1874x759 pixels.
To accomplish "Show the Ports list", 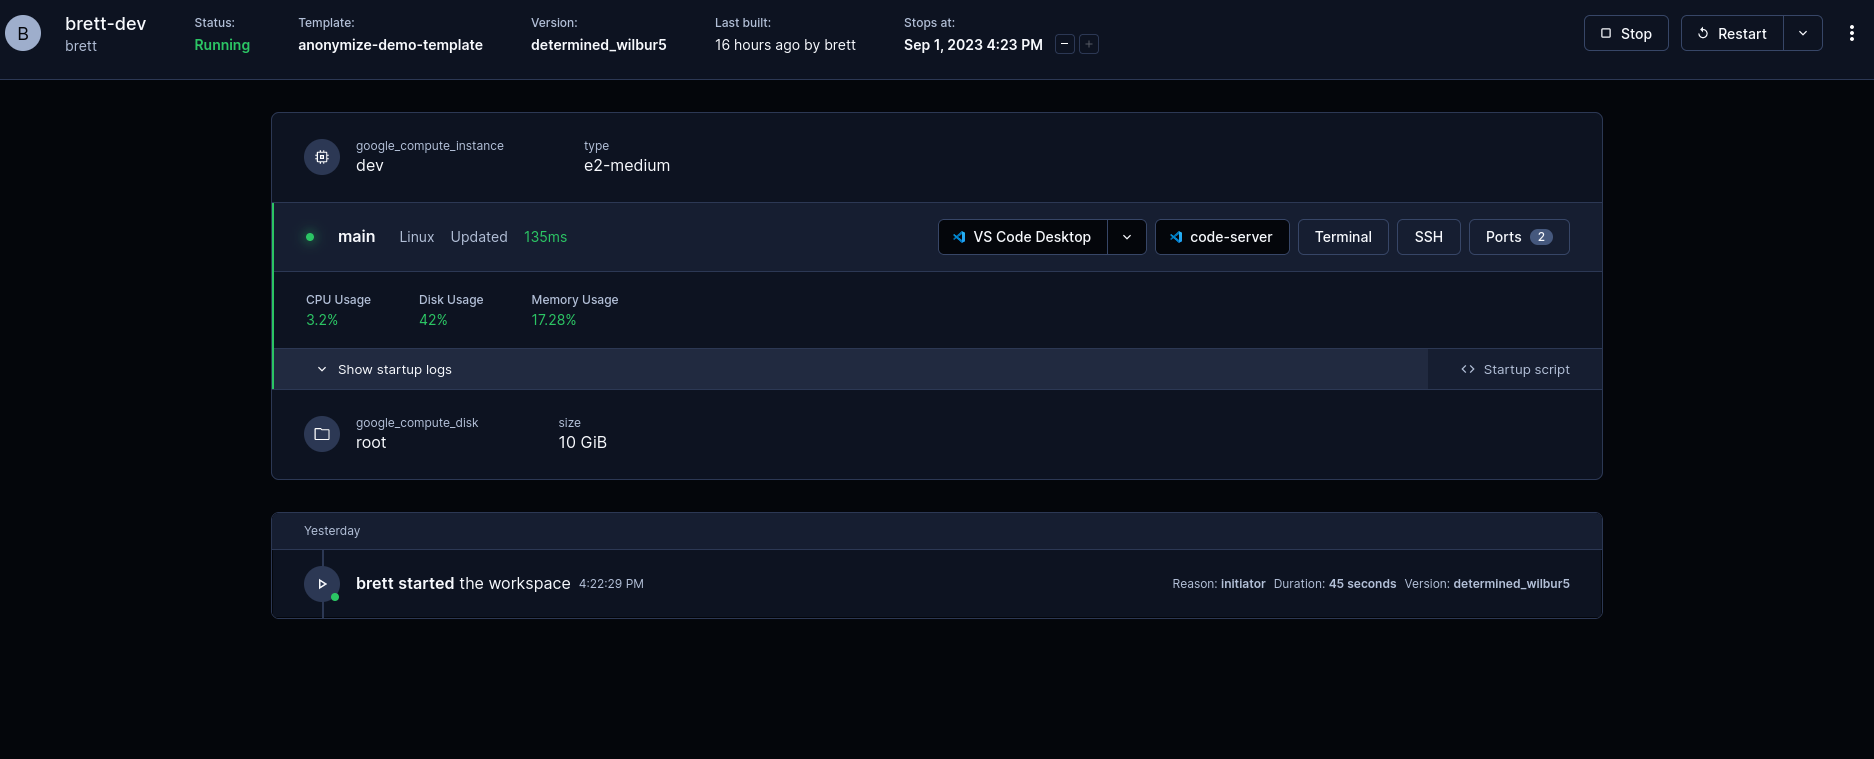I will [1519, 237].
